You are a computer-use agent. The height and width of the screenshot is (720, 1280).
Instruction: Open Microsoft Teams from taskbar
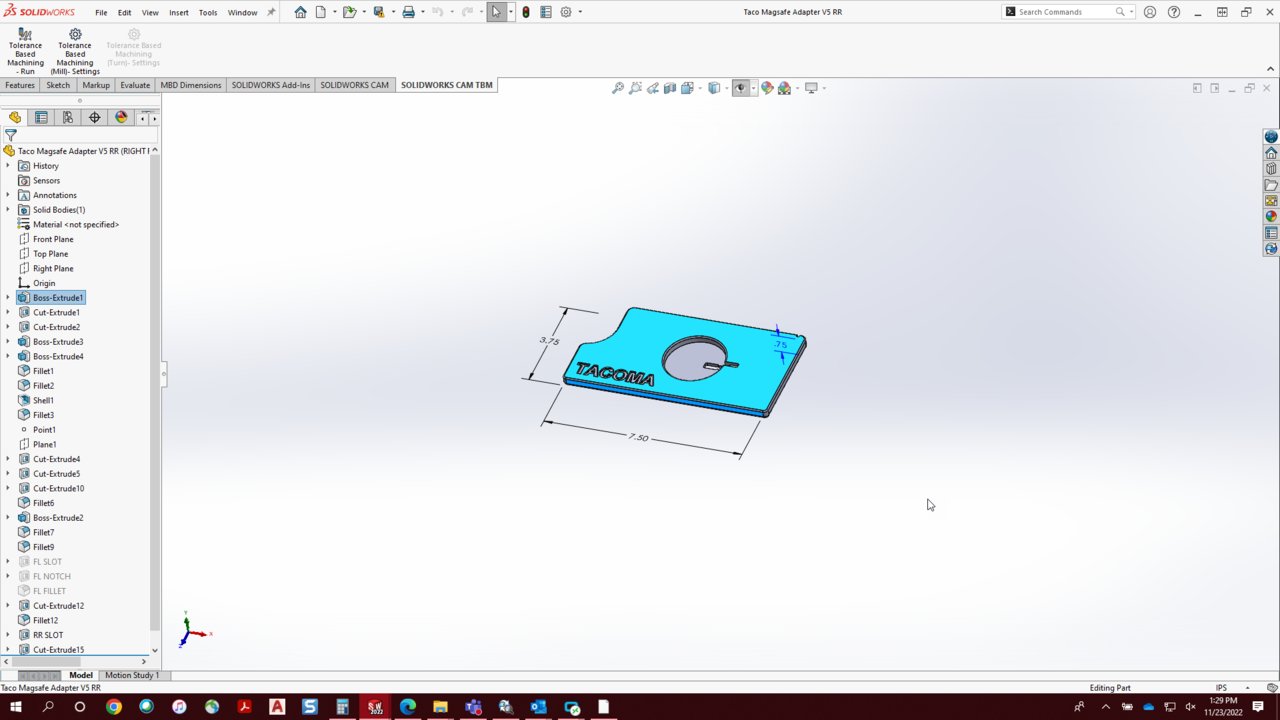473,707
